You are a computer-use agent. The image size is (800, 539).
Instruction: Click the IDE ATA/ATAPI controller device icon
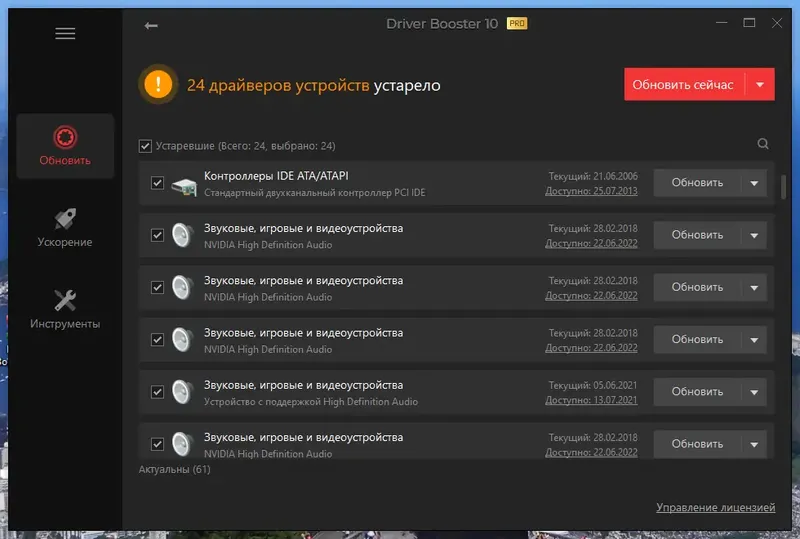[x=184, y=185]
